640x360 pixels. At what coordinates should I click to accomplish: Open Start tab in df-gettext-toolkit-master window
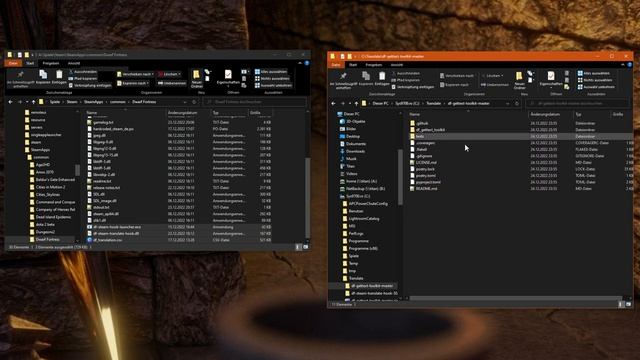[x=353, y=65]
